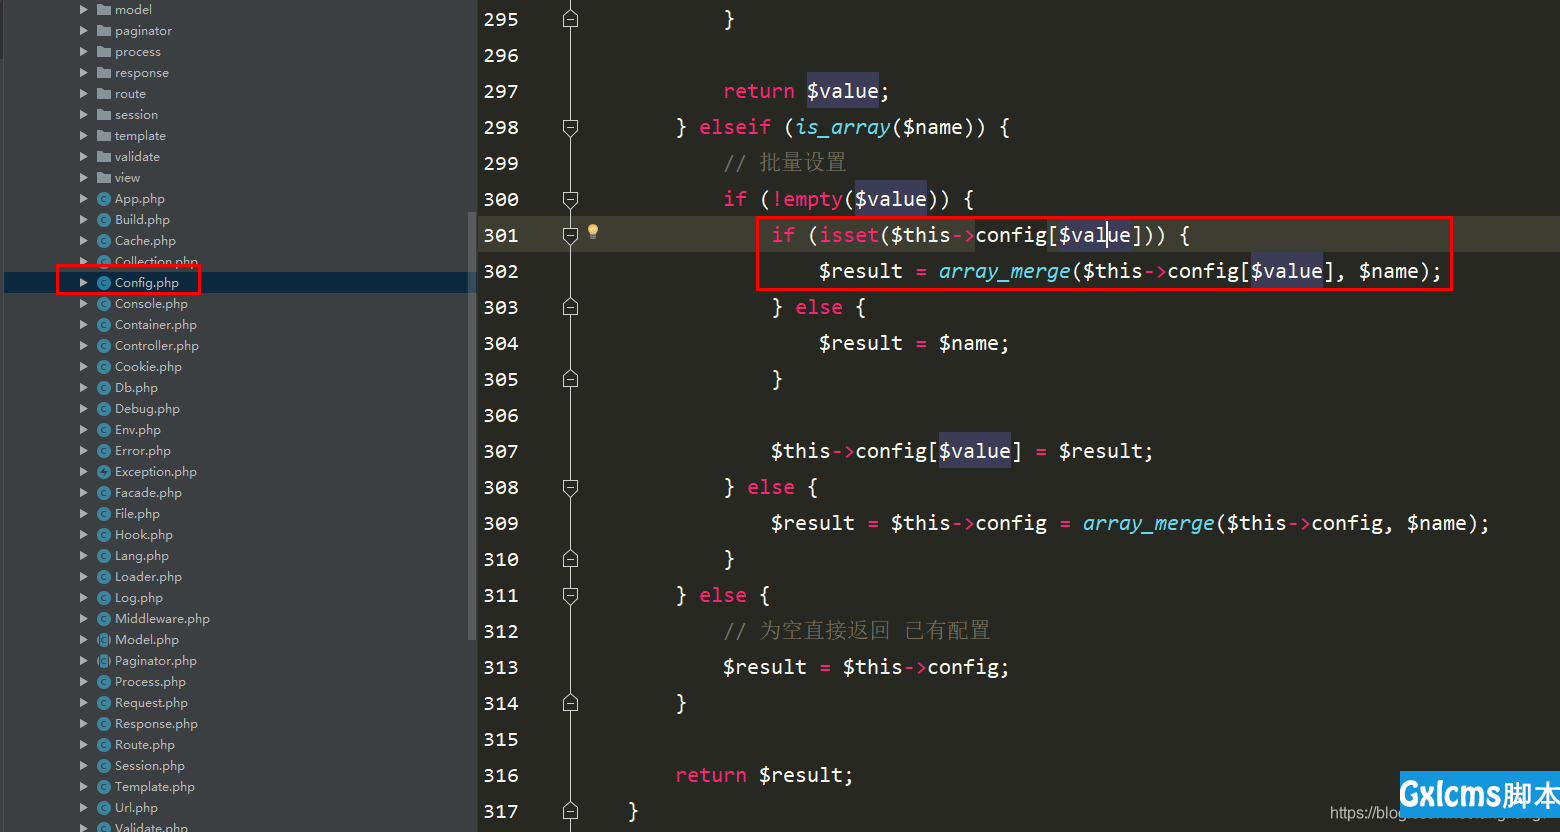
Task: Click the Container.php class icon
Action: click(104, 325)
